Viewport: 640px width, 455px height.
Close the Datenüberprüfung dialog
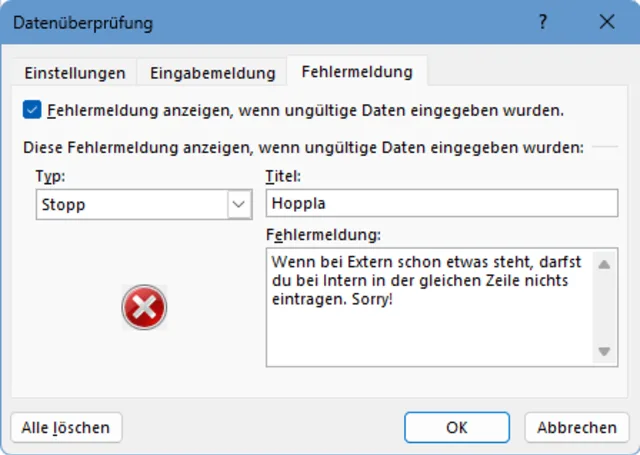click(x=606, y=22)
